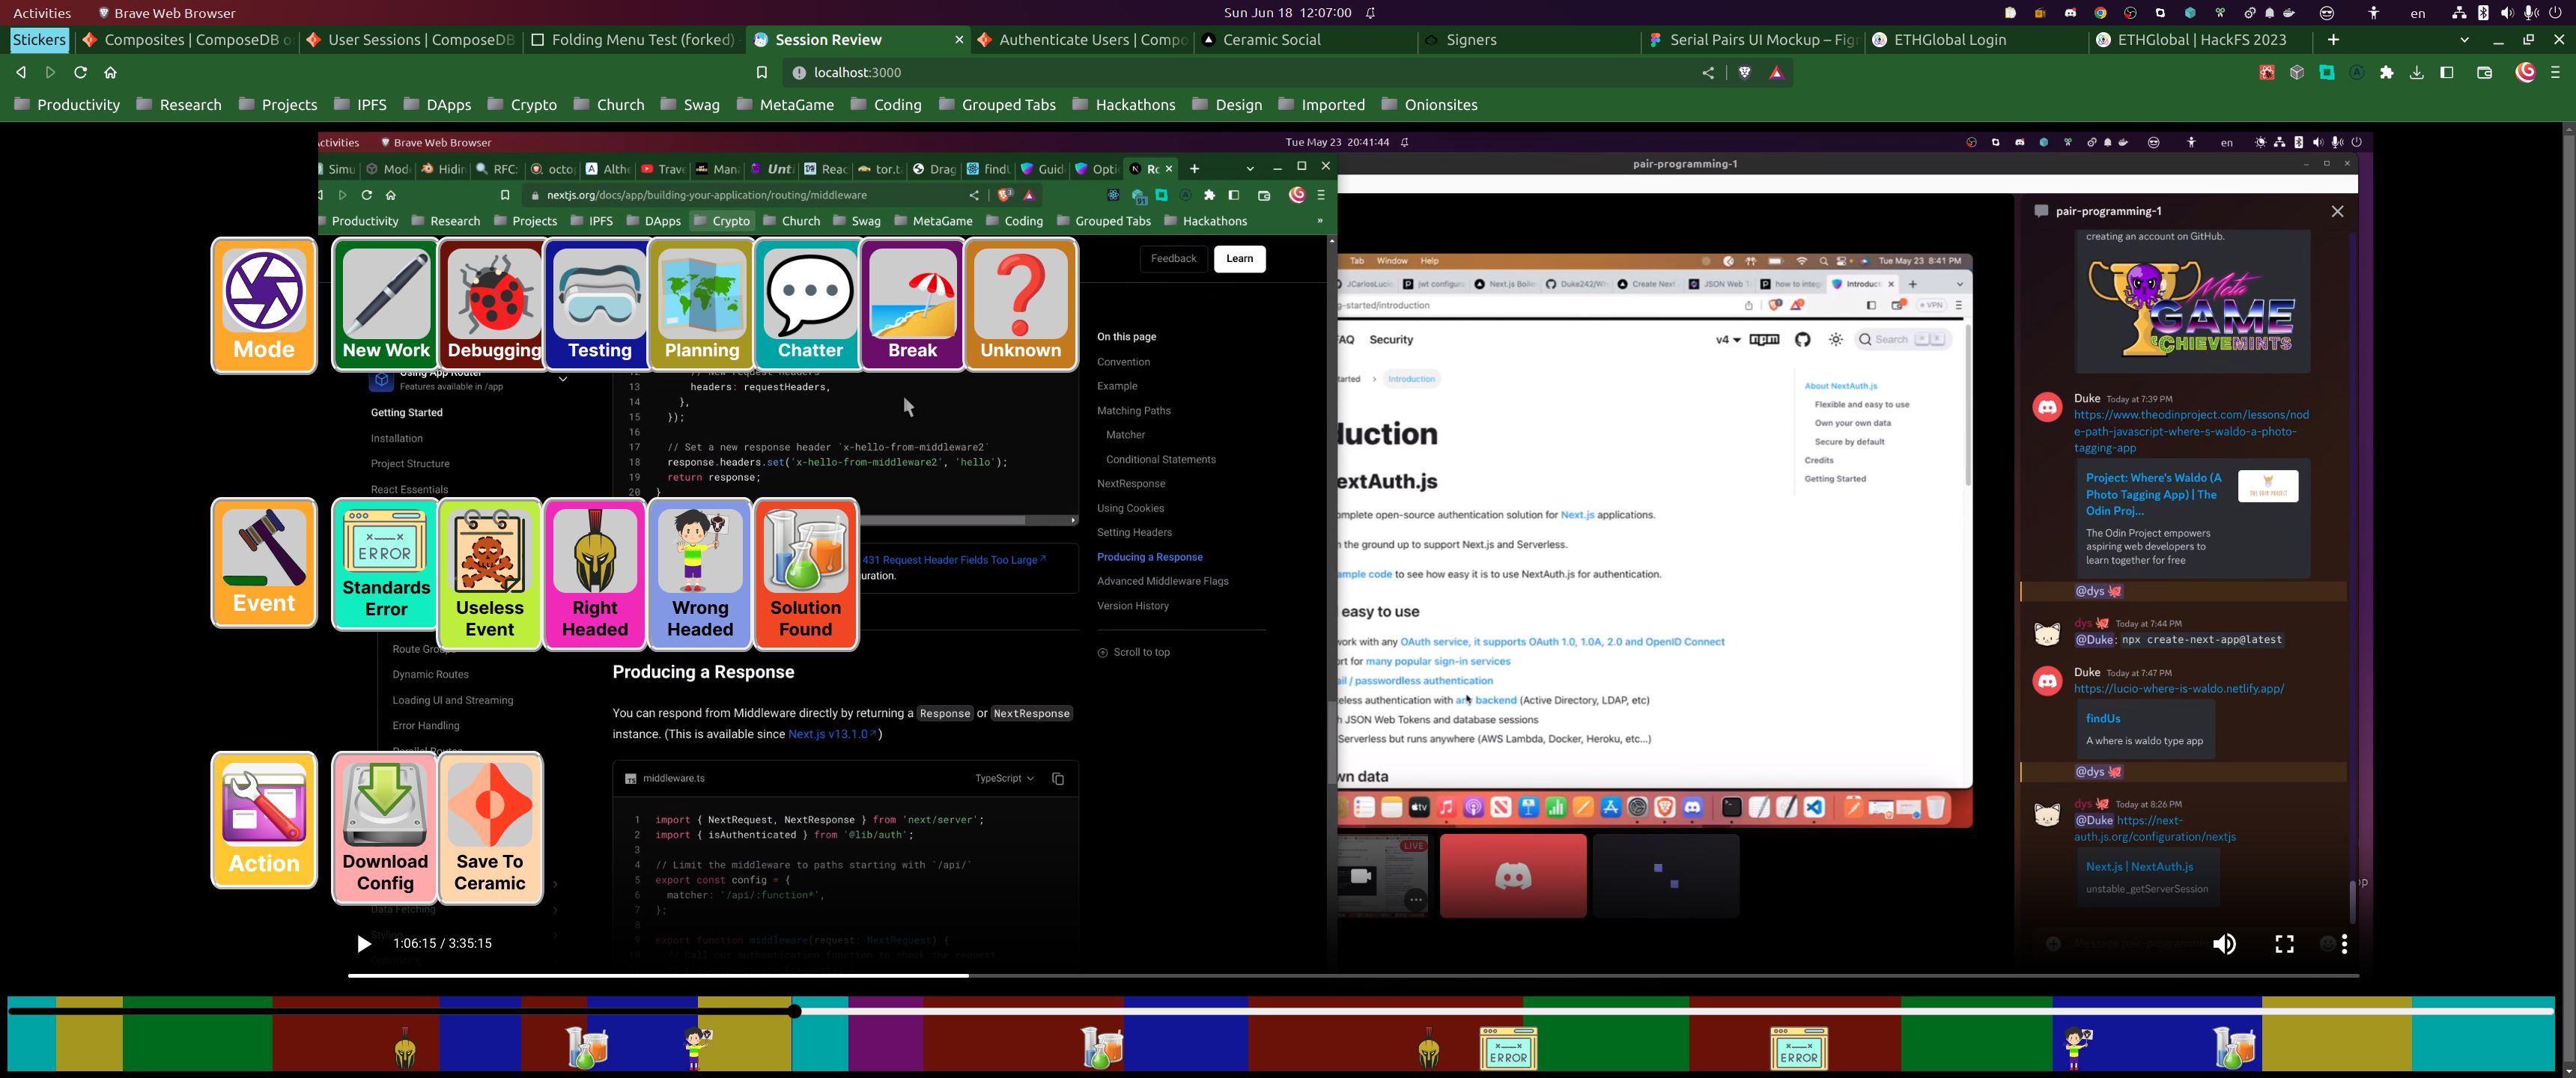Image resolution: width=2576 pixels, height=1078 pixels.
Task: Select the Testing mode sticker icon
Action: point(598,302)
